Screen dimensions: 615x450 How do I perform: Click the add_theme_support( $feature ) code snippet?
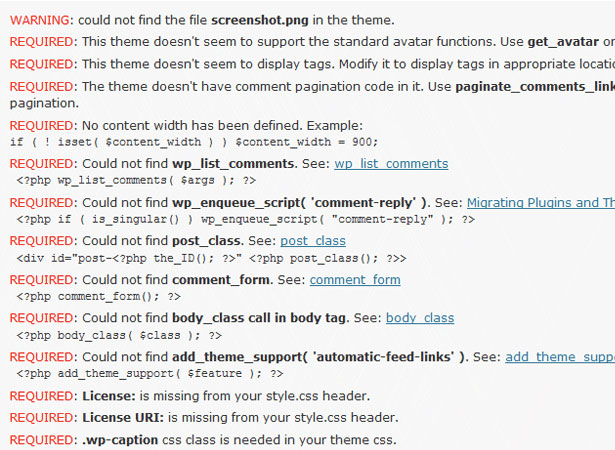(x=149, y=373)
